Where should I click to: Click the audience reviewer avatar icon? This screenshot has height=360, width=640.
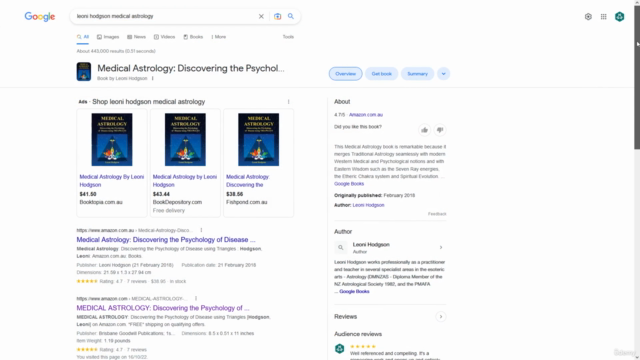coord(340,349)
